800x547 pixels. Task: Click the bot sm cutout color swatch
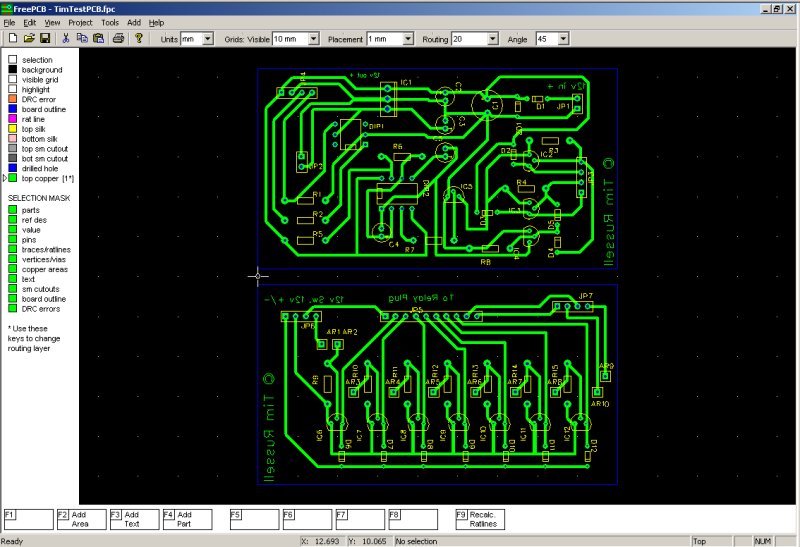coord(13,158)
